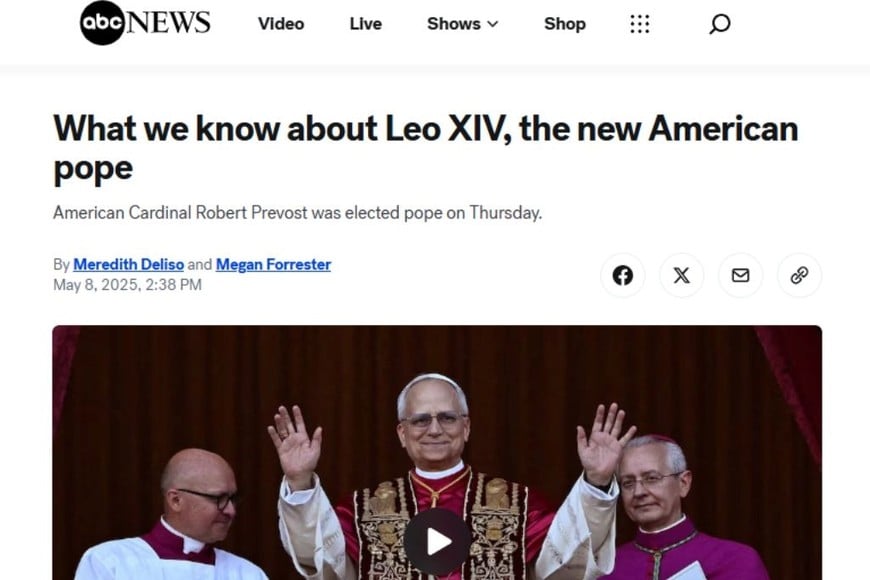The image size is (870, 580).
Task: Click the abc circular logo
Action: point(102,23)
